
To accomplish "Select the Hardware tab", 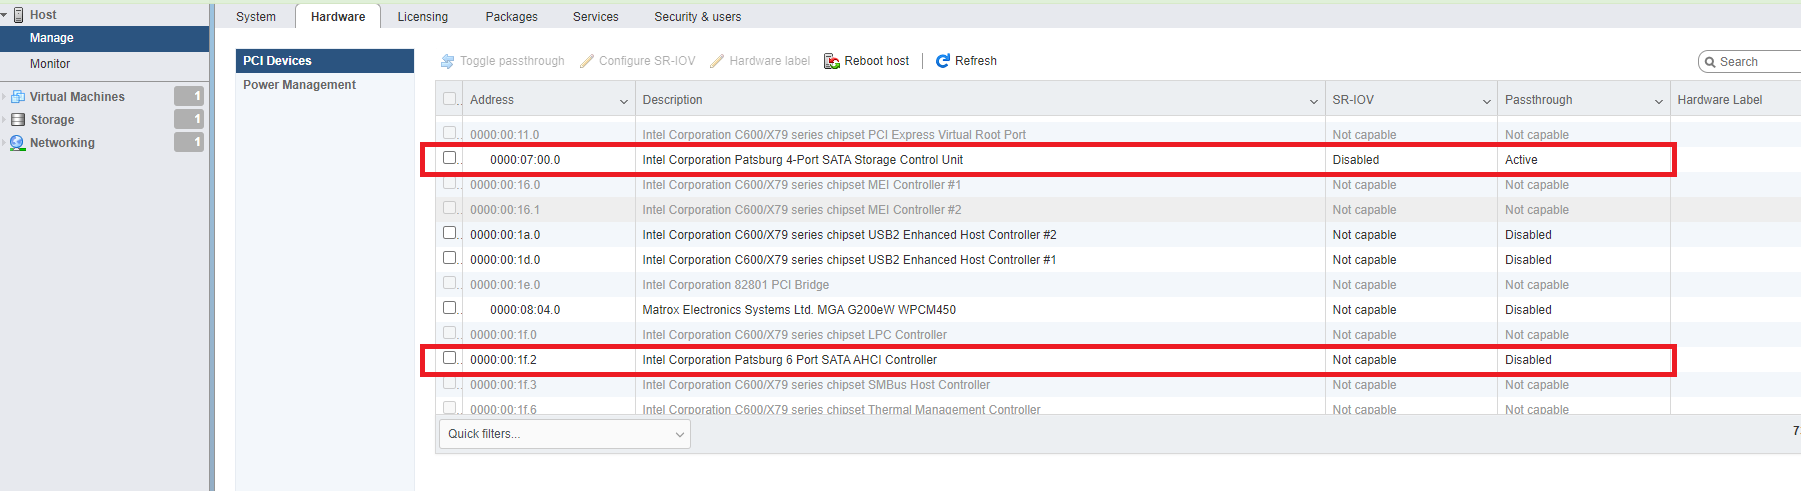I will pyautogui.click(x=338, y=17).
